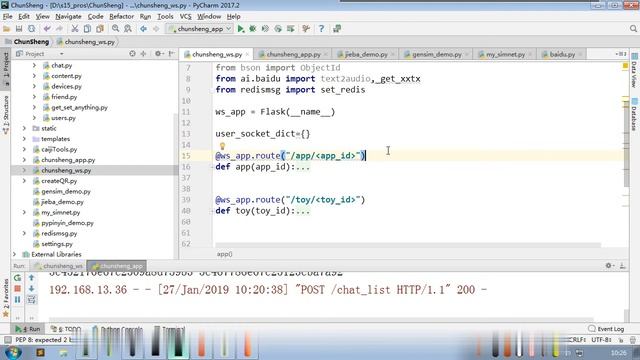This screenshot has width=640, height=360.
Task: Click the Run with Coverage icon
Action: pyautogui.click(x=265, y=29)
